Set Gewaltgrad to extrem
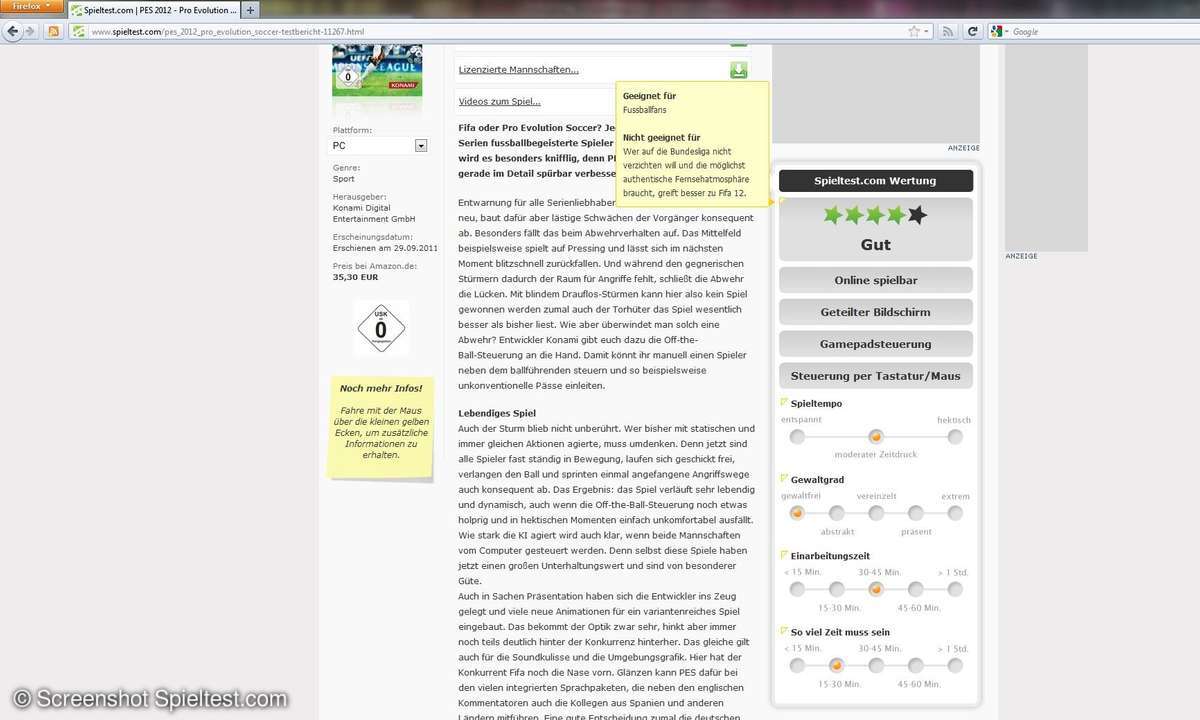The height and width of the screenshot is (720, 1200). click(955, 513)
